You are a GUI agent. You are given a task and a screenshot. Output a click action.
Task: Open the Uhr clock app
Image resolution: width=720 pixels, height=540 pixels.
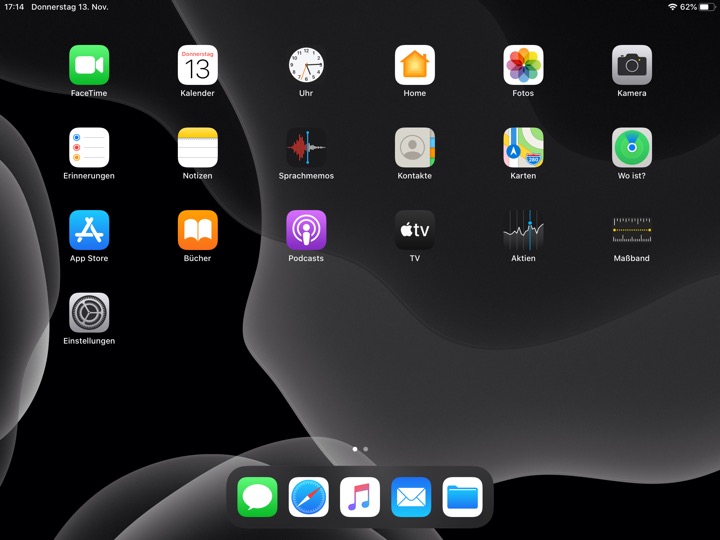[x=306, y=65]
